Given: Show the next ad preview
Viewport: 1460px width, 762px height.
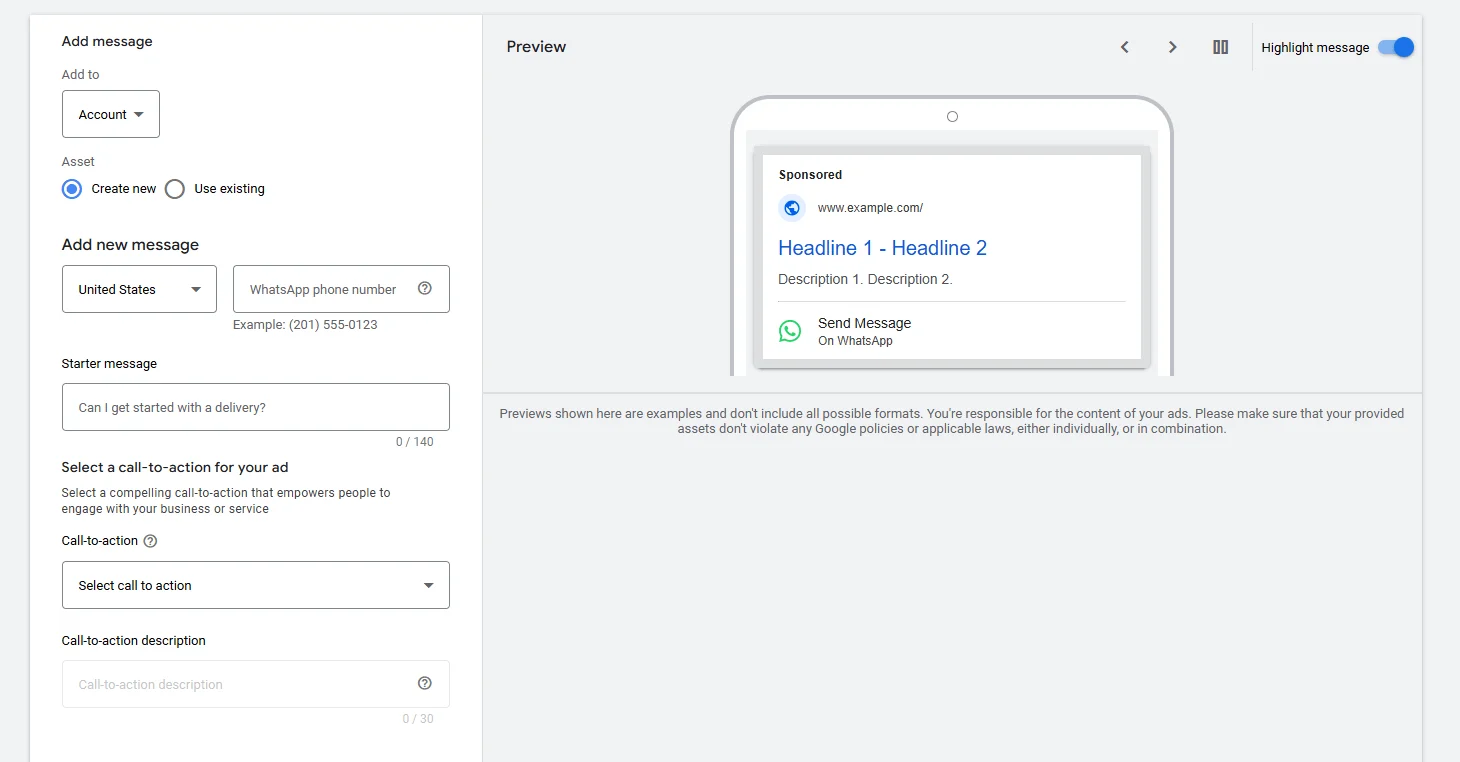Looking at the screenshot, I should click(1172, 47).
